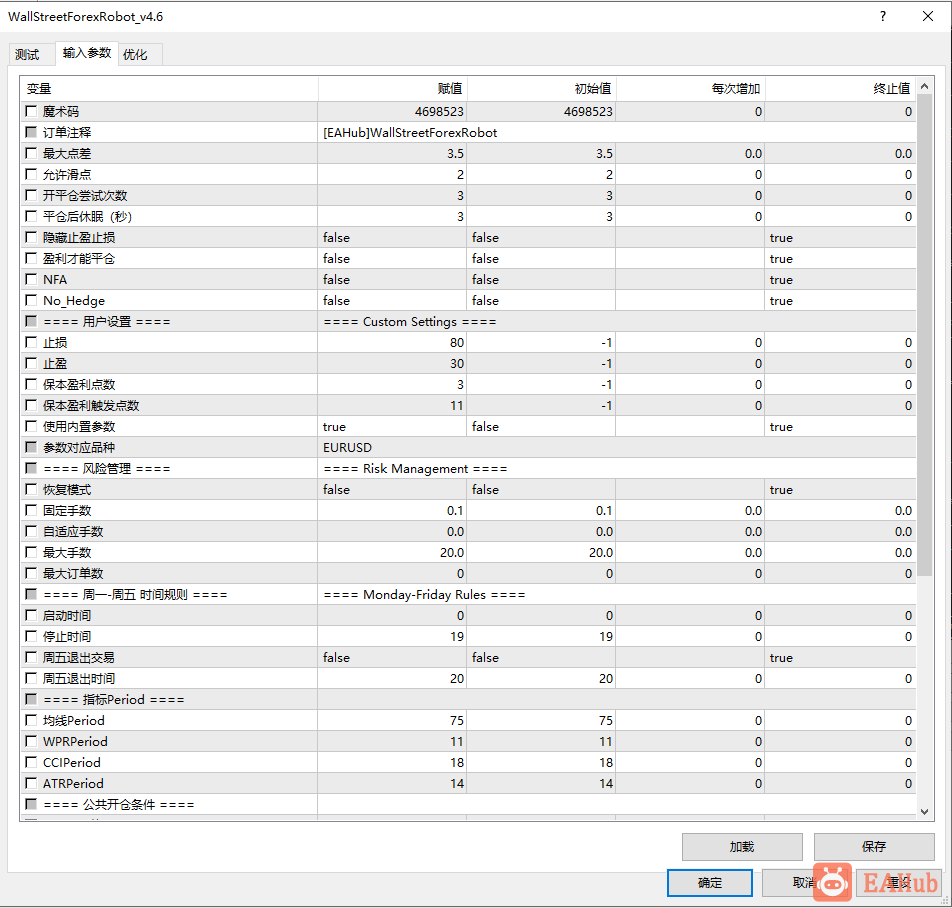Select the 平仓后休眠 (秒) row label
Image resolution: width=952 pixels, height=908 pixels.
(x=87, y=217)
